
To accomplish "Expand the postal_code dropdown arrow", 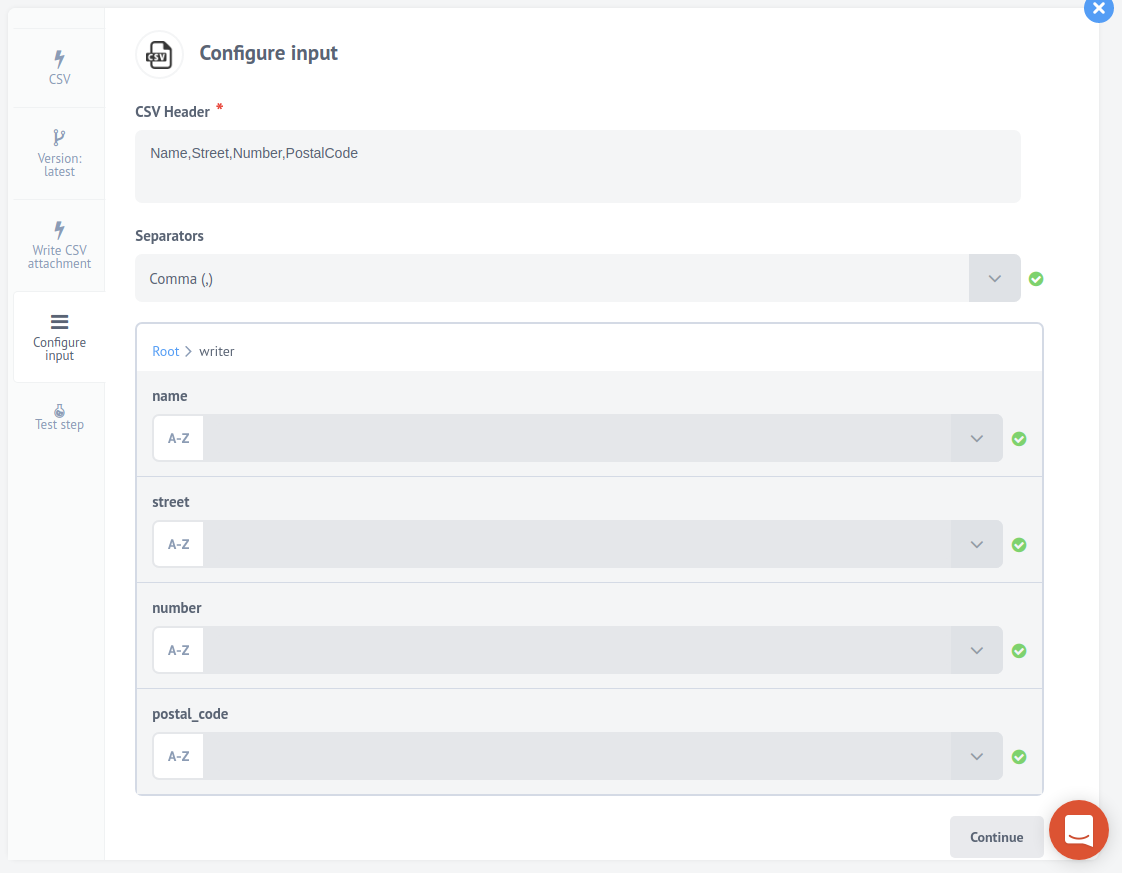I will (977, 756).
